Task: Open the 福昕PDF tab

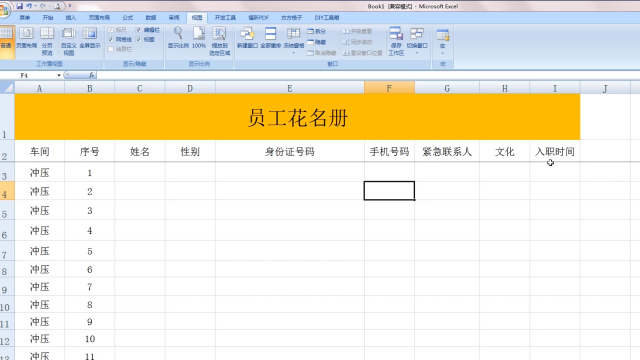Action: point(259,18)
